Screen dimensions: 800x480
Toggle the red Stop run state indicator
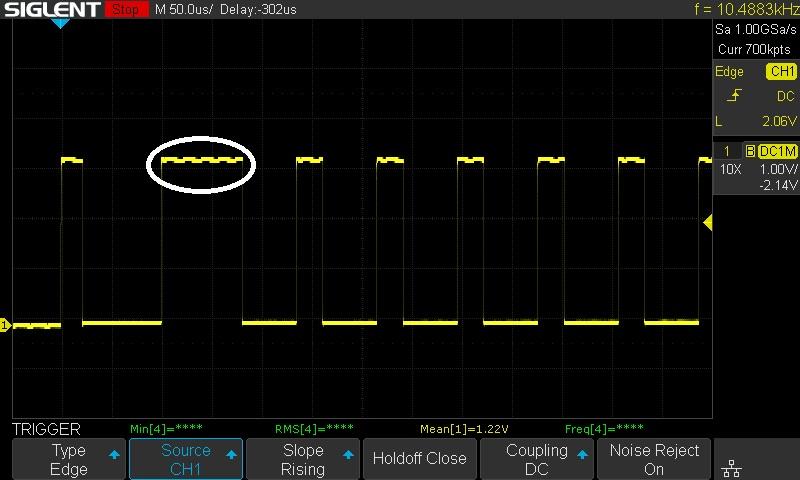125,10
